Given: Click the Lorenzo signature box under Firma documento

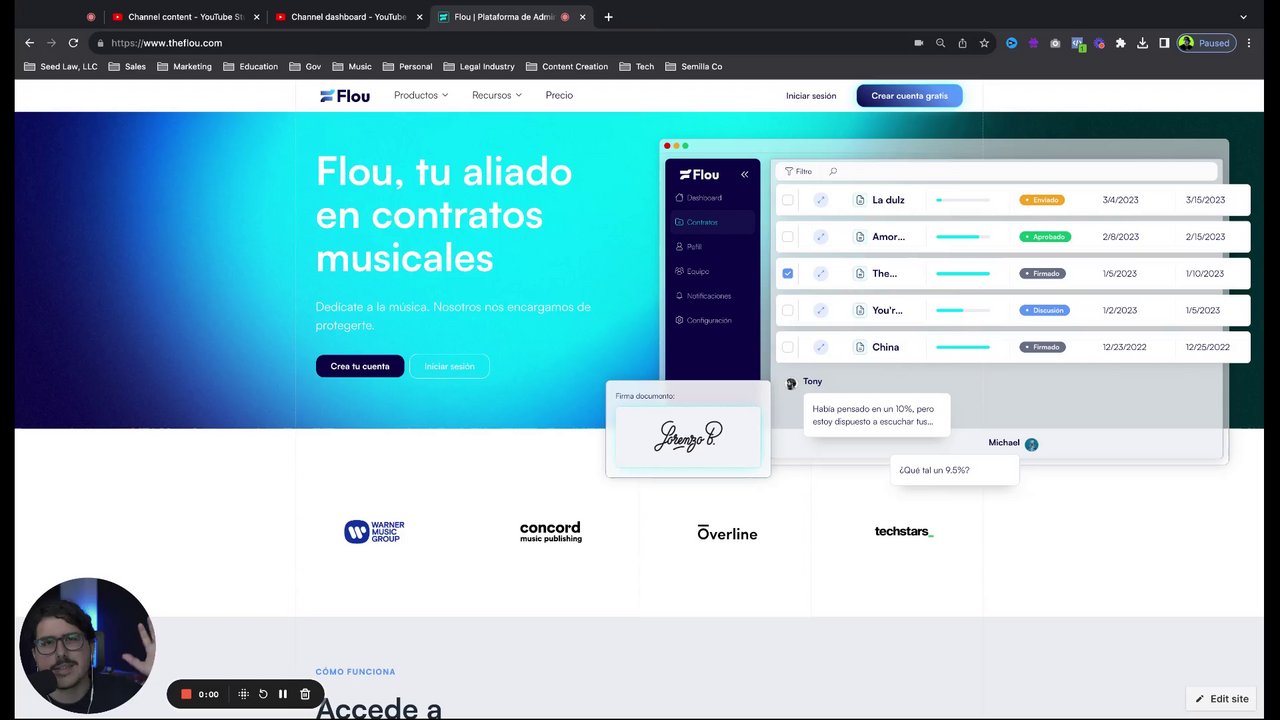Looking at the screenshot, I should point(688,436).
